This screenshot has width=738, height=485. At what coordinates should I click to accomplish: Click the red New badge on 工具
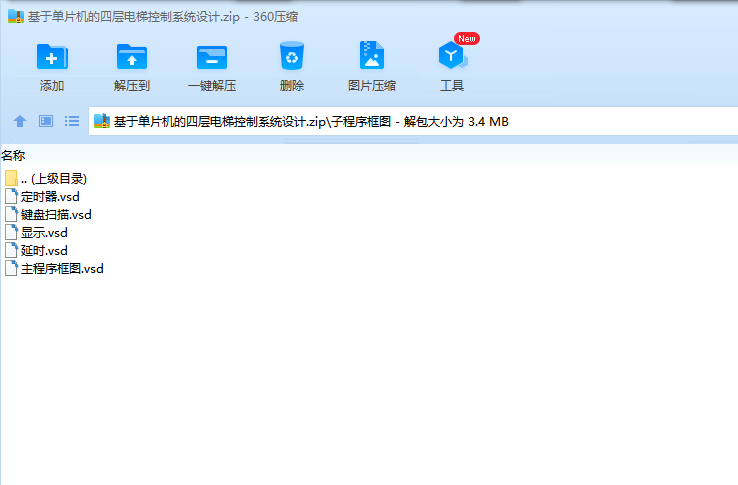point(467,39)
